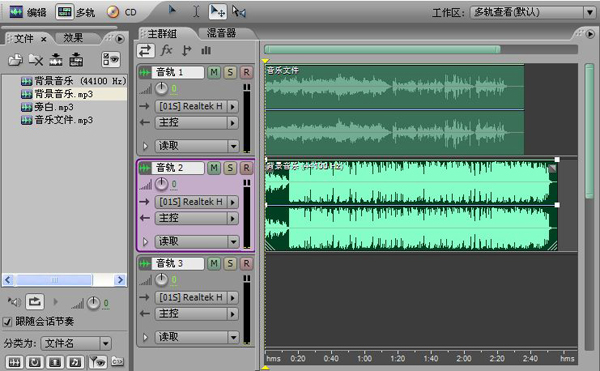Click the Inputs/Outputs view button
Viewport: 600px width, 371px height.
click(x=145, y=50)
